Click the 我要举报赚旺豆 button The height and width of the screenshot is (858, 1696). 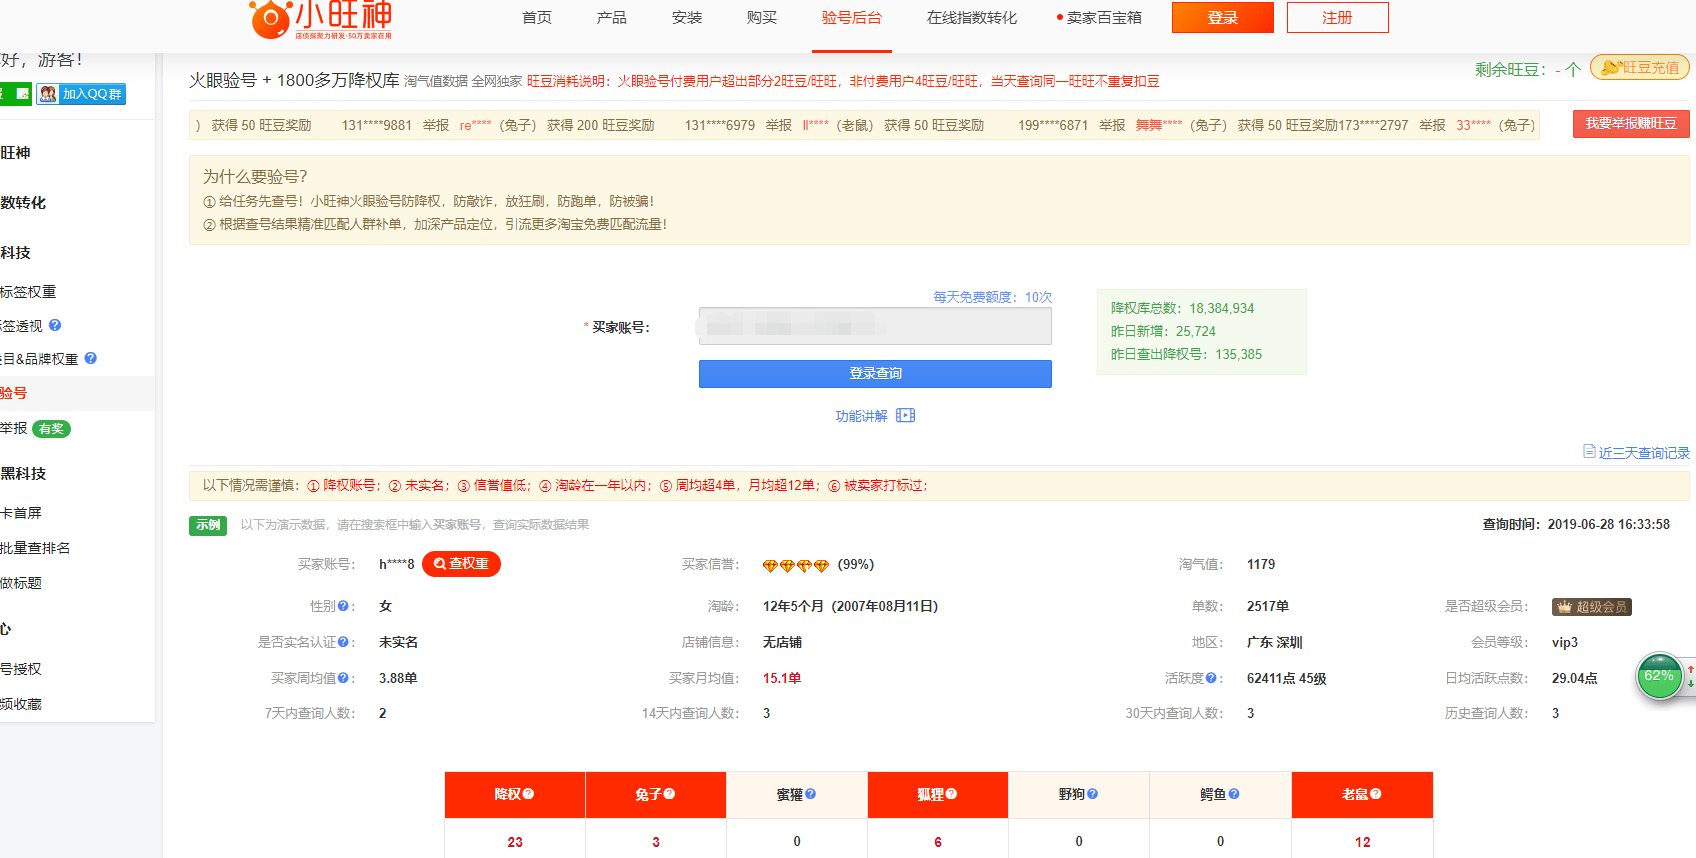tap(1631, 124)
